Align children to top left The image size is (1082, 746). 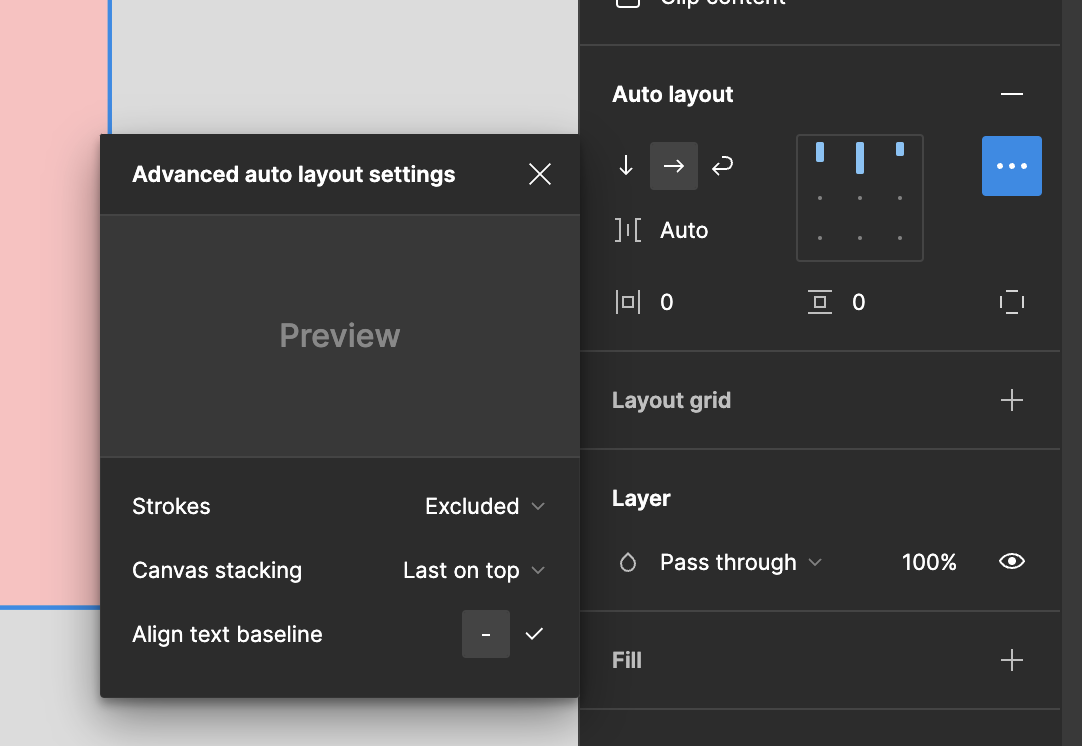(x=820, y=152)
